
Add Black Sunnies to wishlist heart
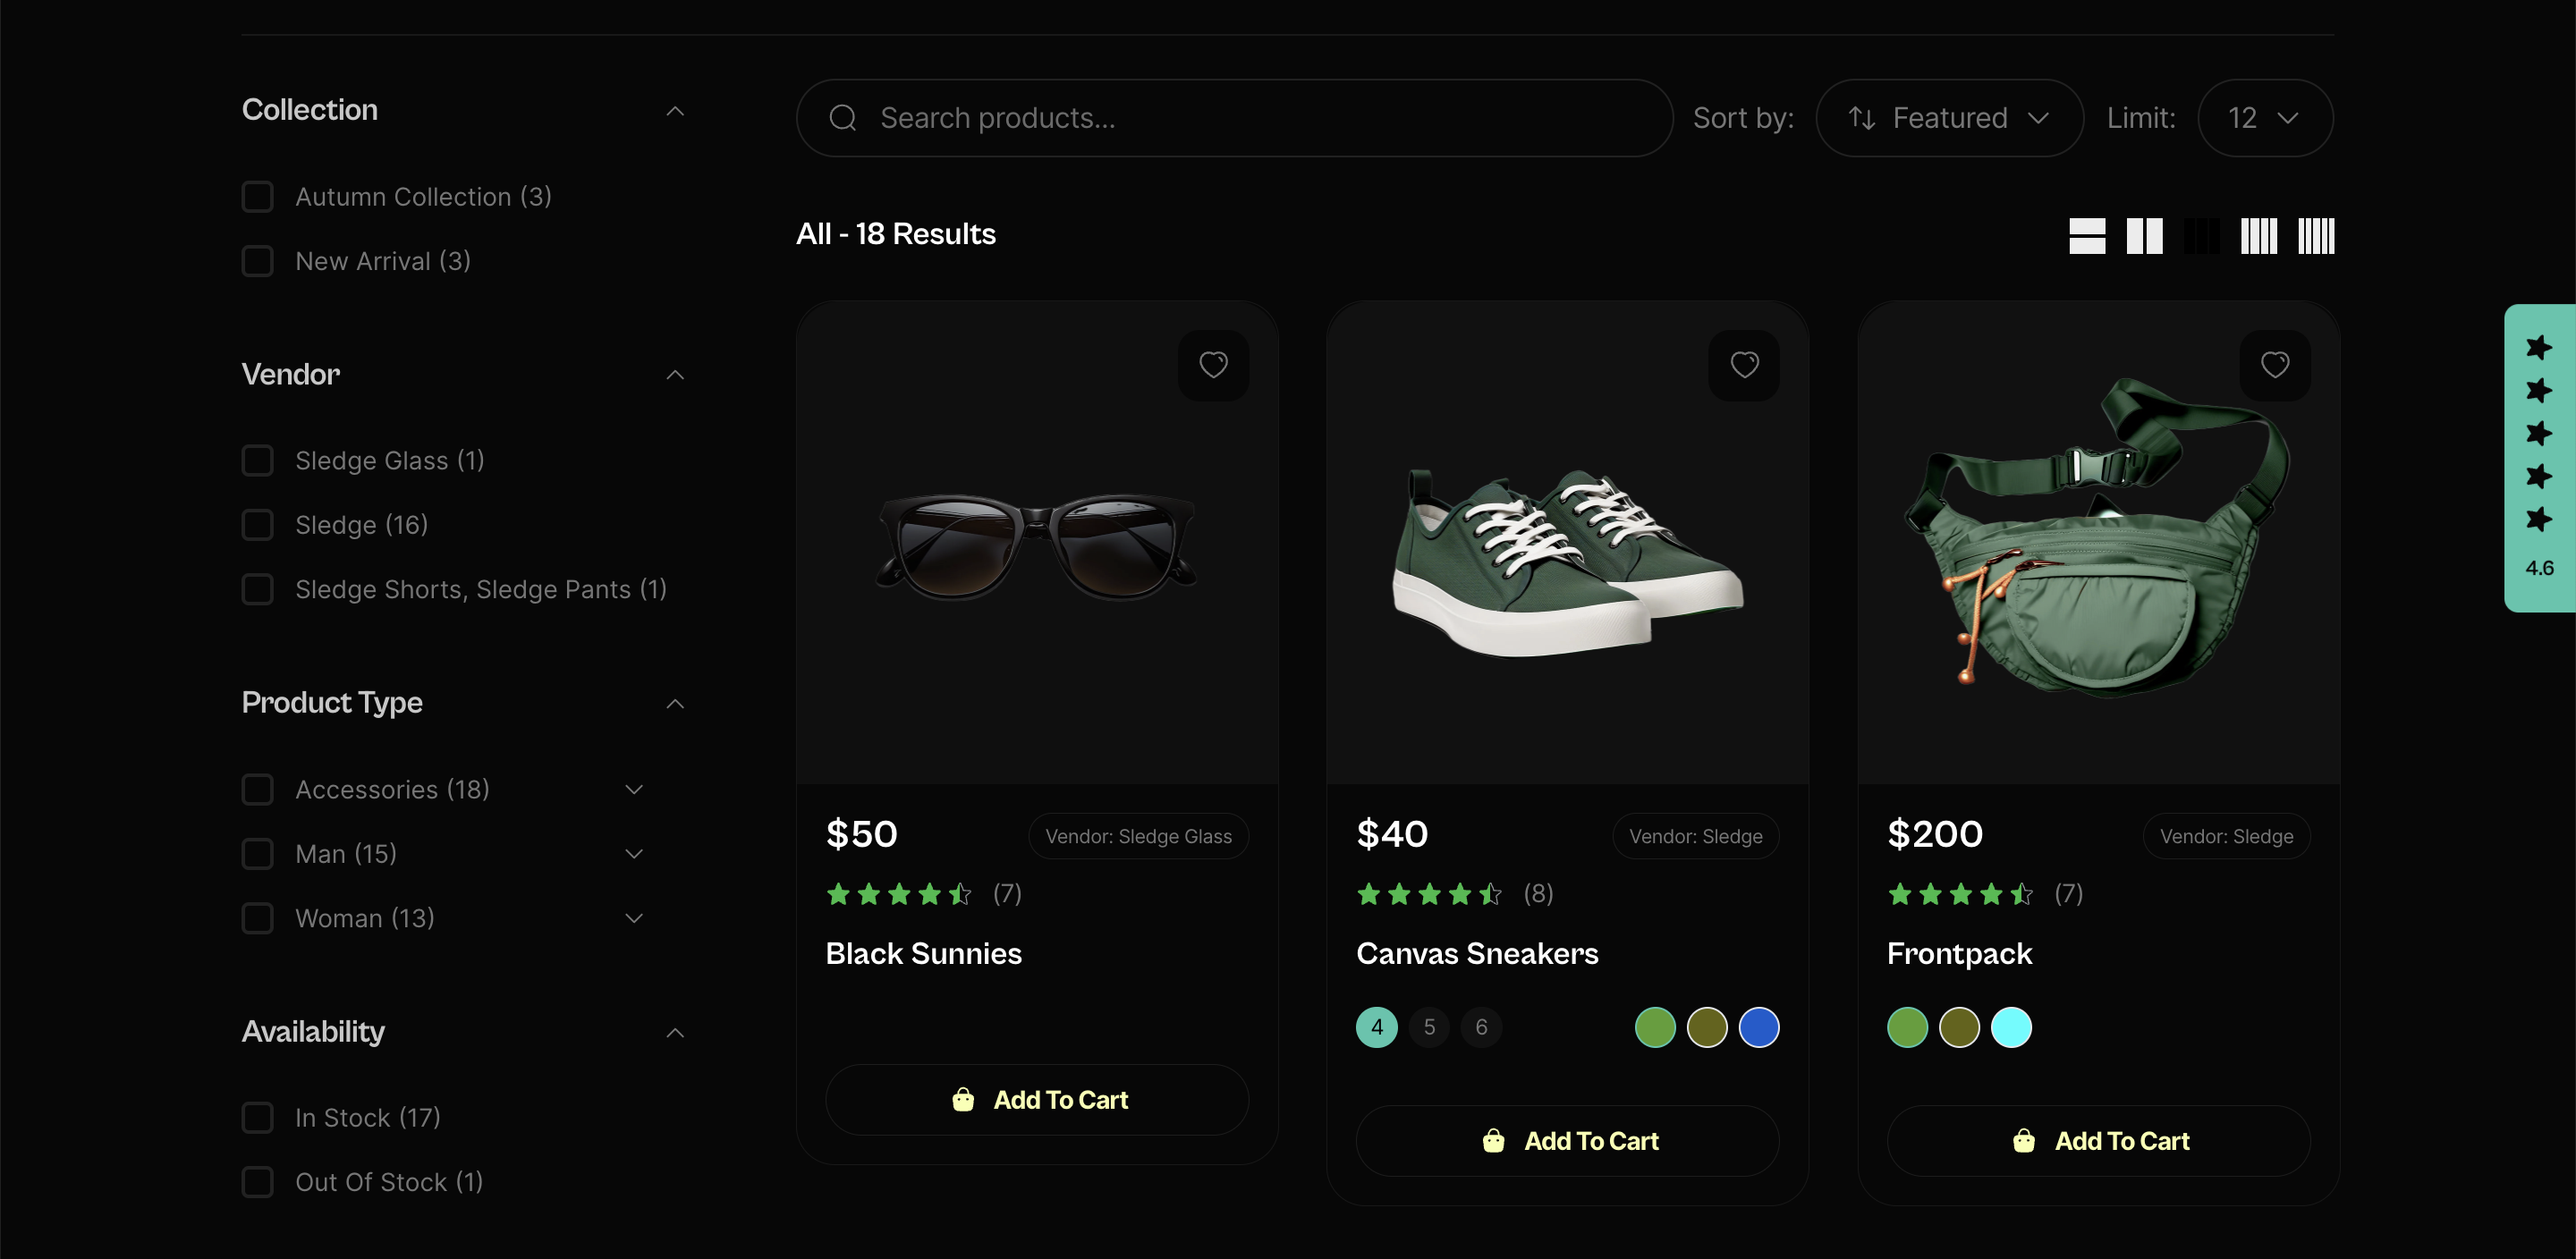1213,365
